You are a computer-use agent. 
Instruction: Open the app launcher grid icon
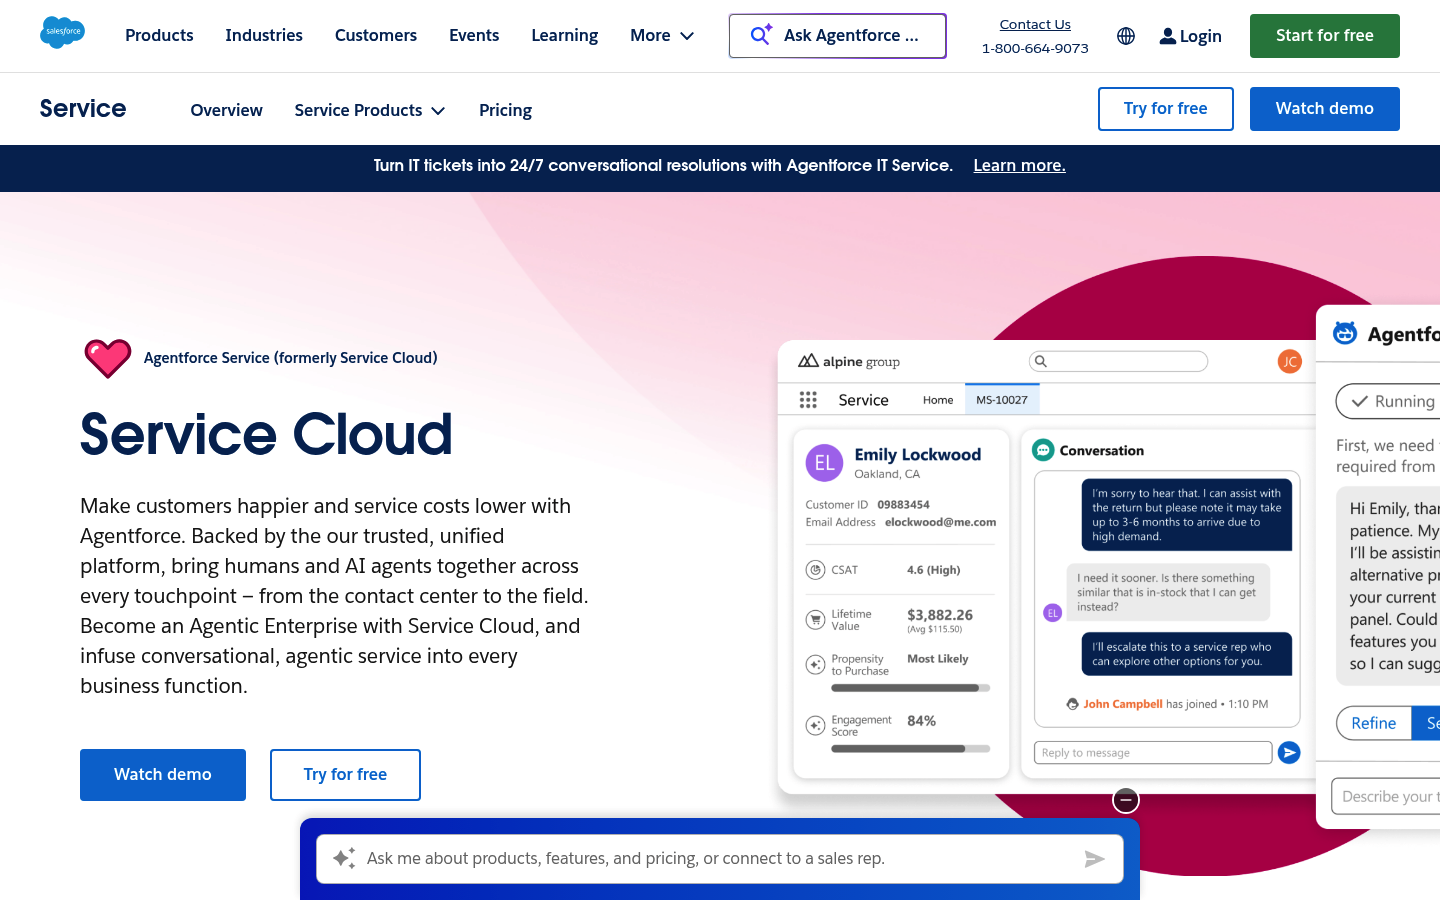(x=808, y=398)
